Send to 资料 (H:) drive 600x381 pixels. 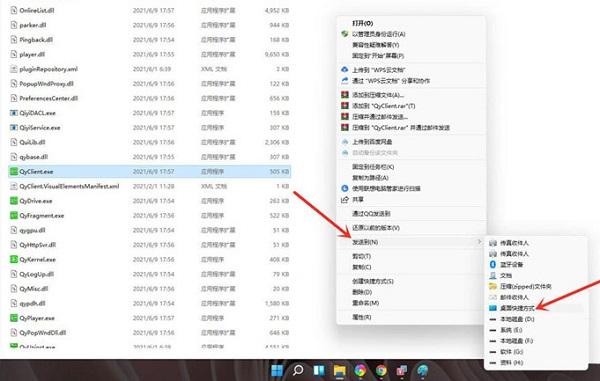click(512, 362)
